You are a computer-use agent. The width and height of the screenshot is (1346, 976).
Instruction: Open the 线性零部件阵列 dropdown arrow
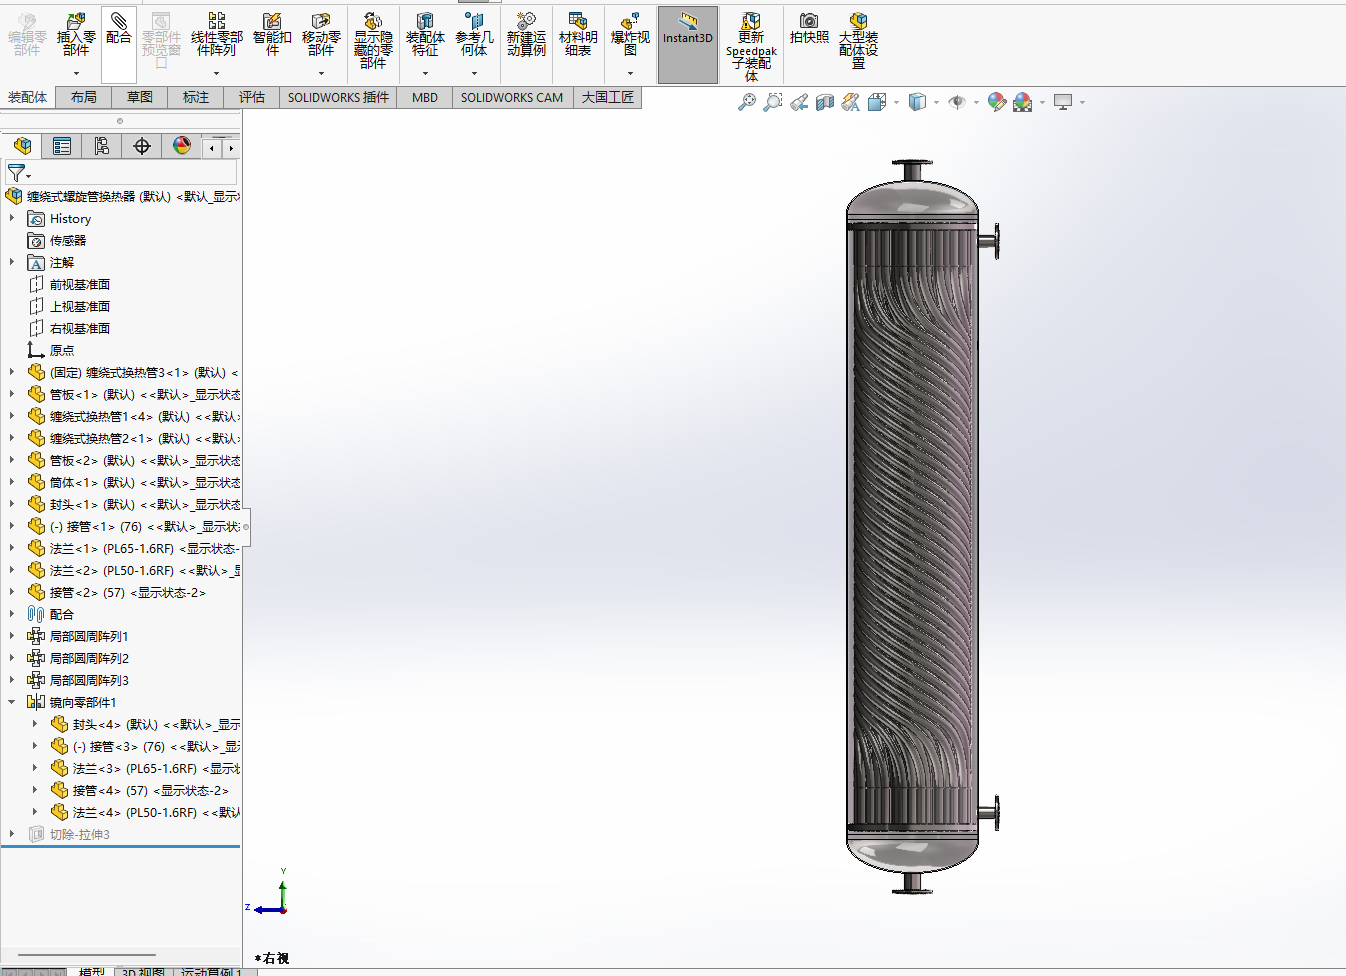click(216, 73)
